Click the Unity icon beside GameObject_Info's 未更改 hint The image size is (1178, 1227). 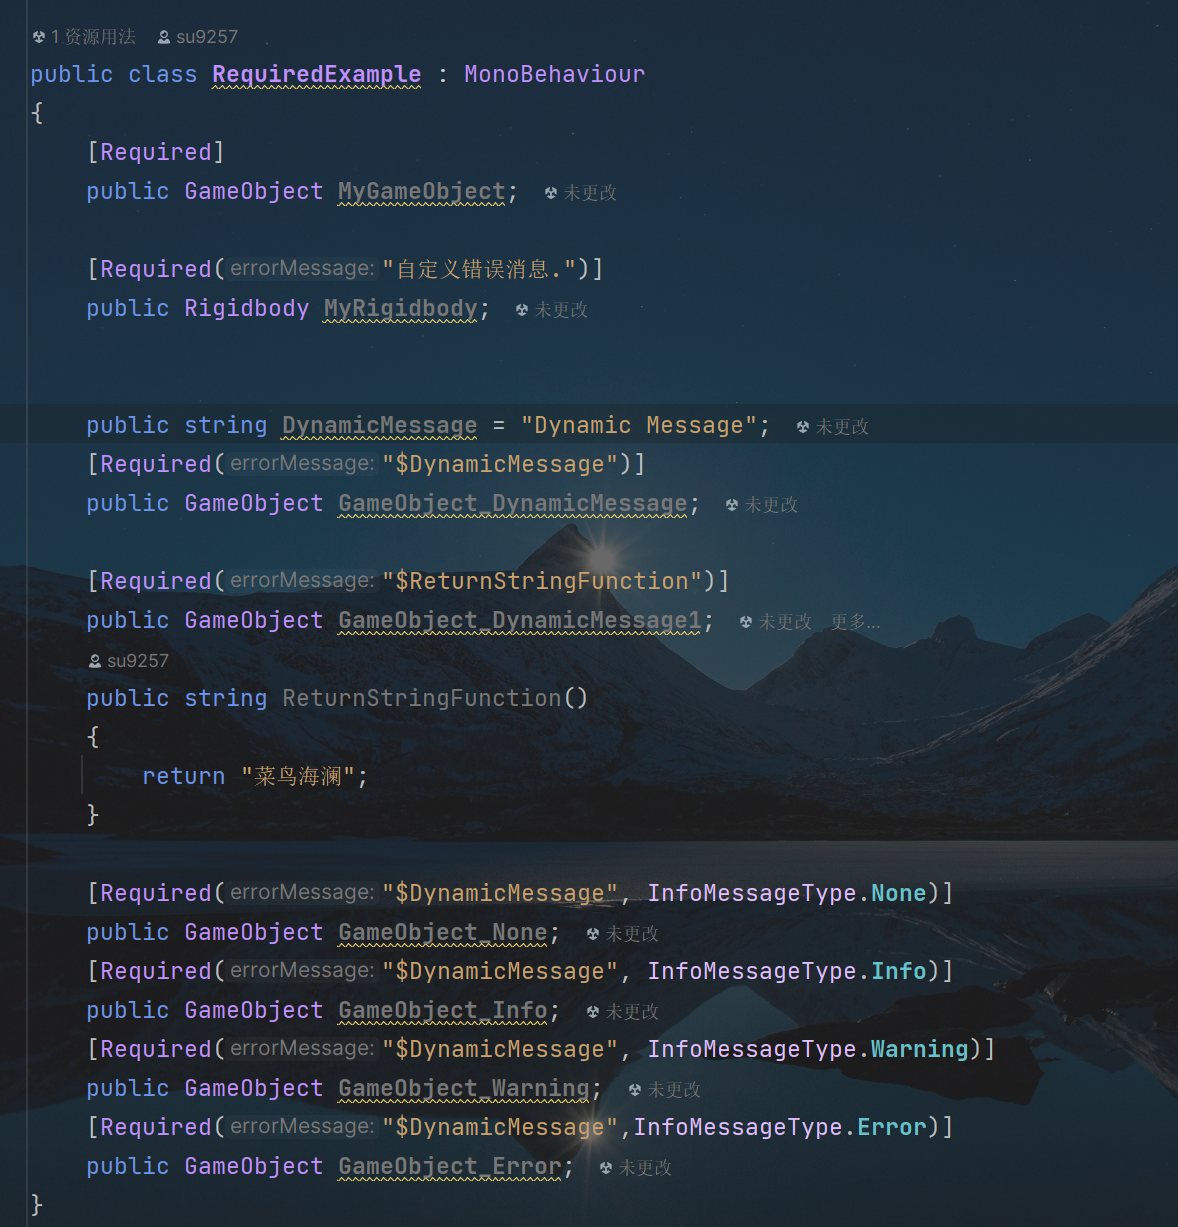(x=593, y=1012)
